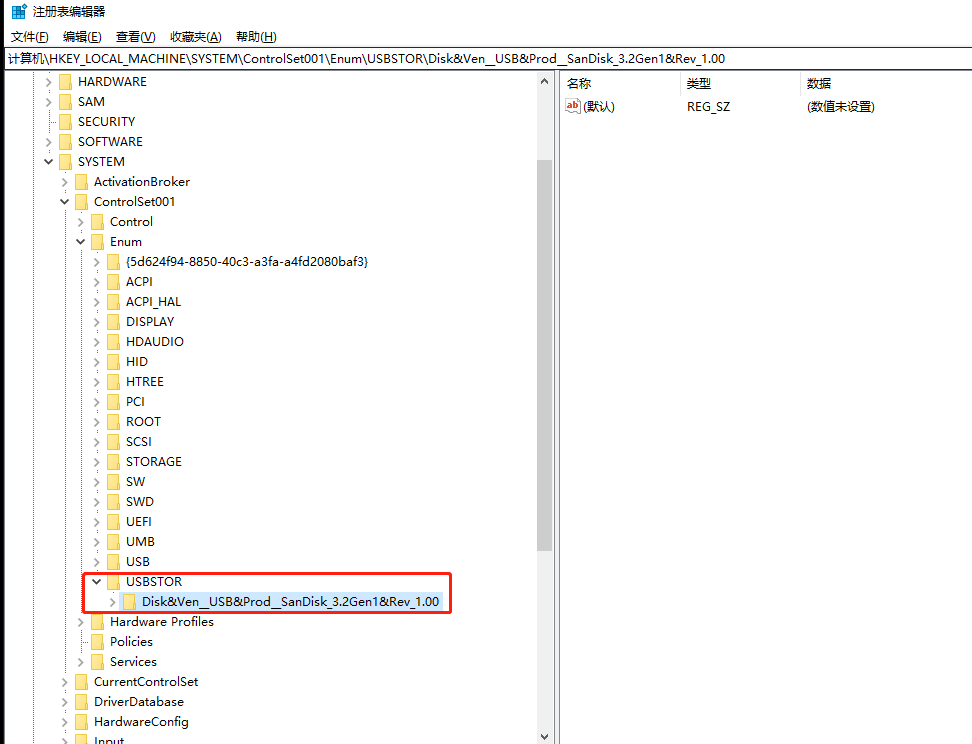The width and height of the screenshot is (972, 744).
Task: Open the 编辑(E) menu
Action: click(x=81, y=36)
